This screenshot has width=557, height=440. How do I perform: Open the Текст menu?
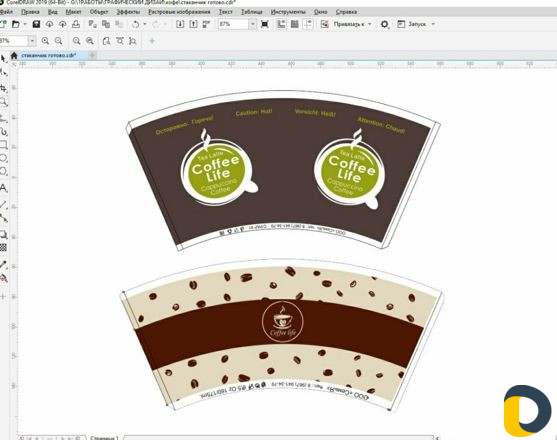[x=226, y=12]
